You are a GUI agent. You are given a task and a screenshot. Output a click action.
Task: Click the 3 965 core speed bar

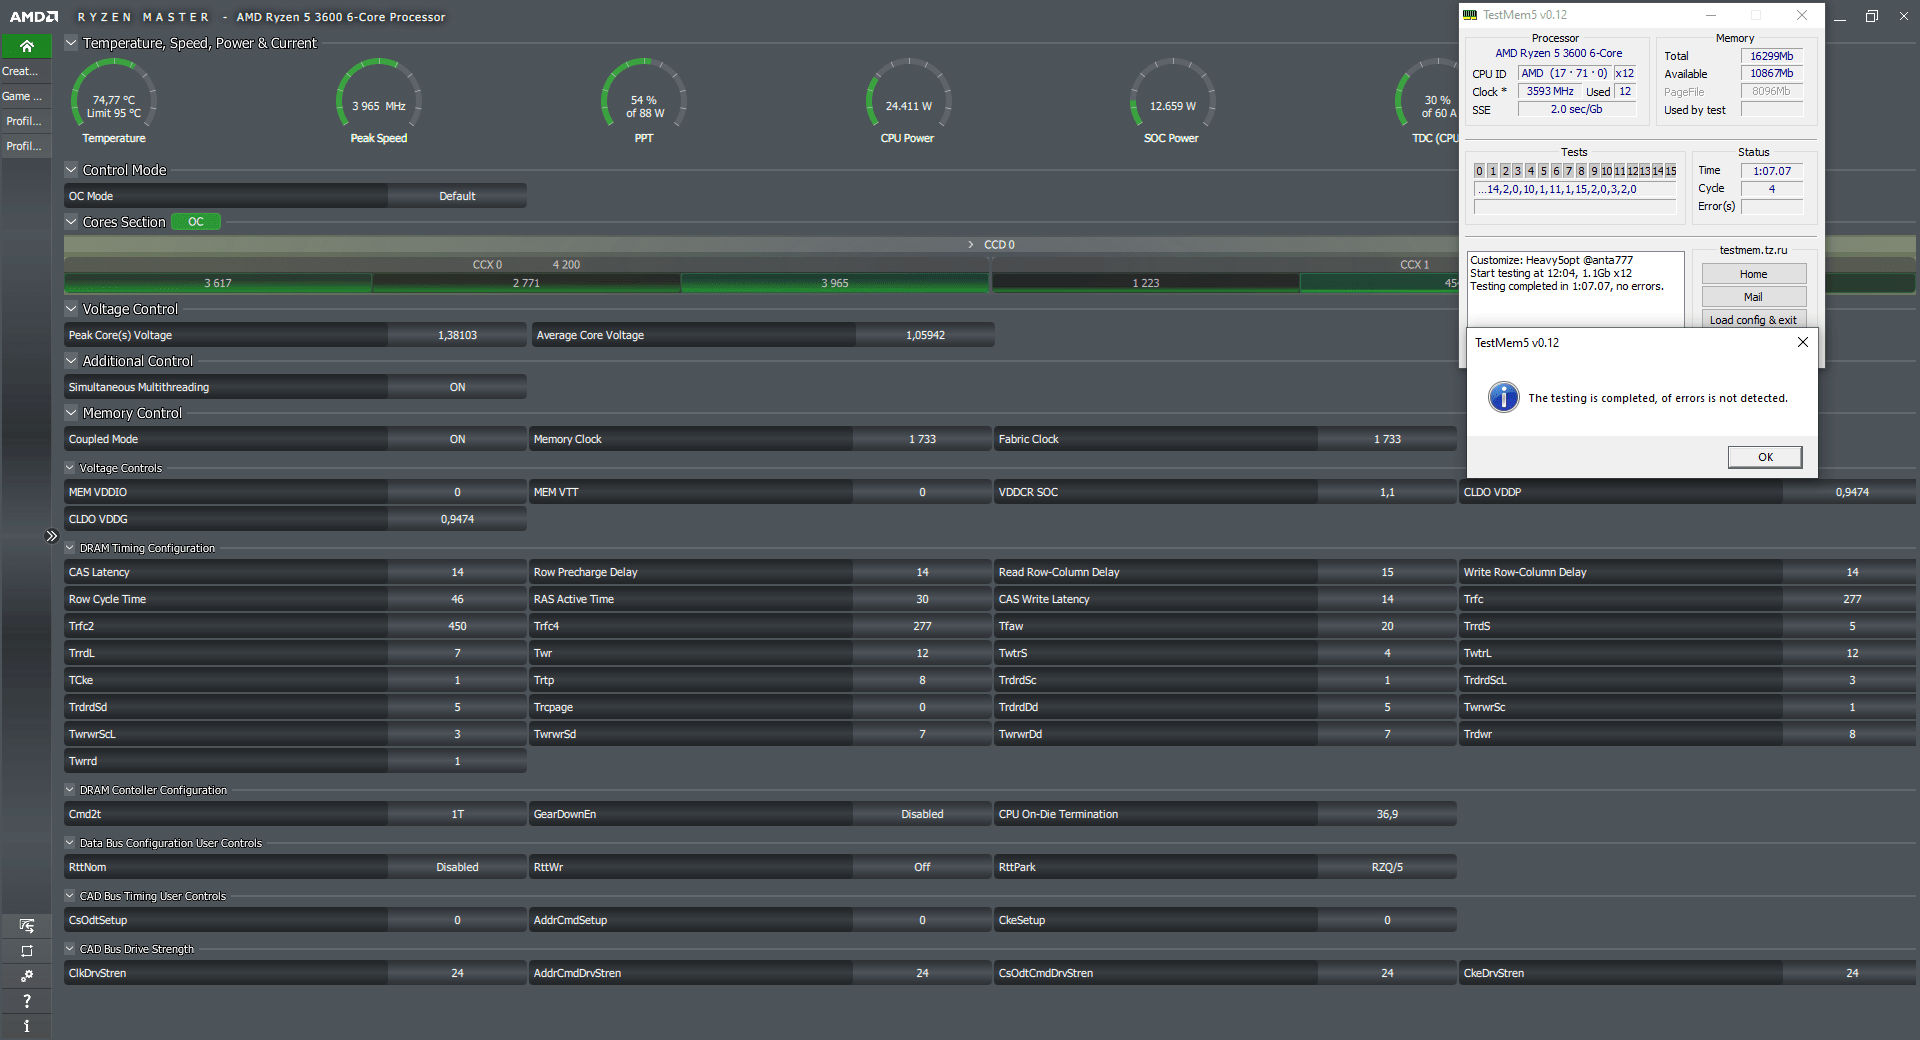coord(835,283)
